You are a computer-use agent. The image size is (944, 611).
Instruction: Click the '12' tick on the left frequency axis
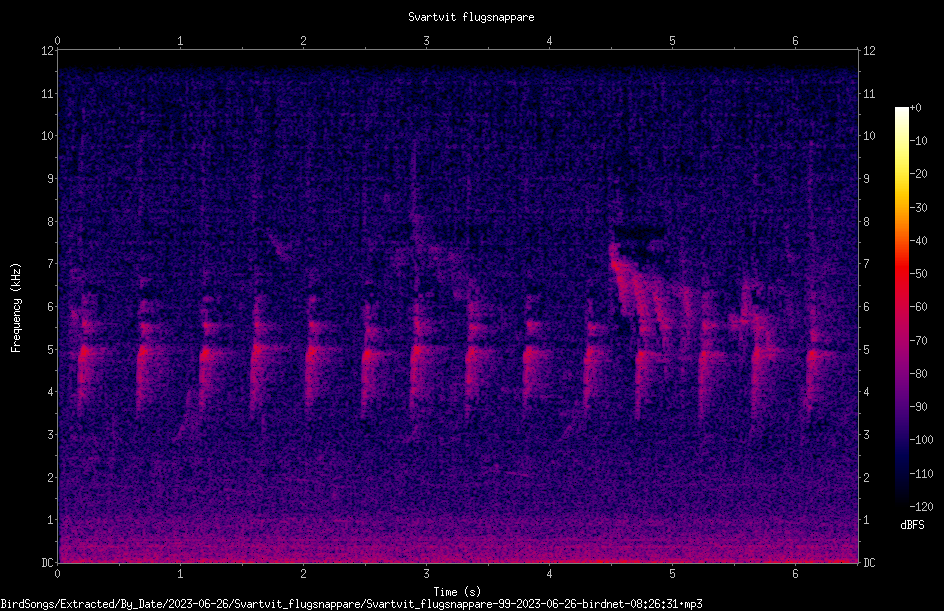pos(47,51)
